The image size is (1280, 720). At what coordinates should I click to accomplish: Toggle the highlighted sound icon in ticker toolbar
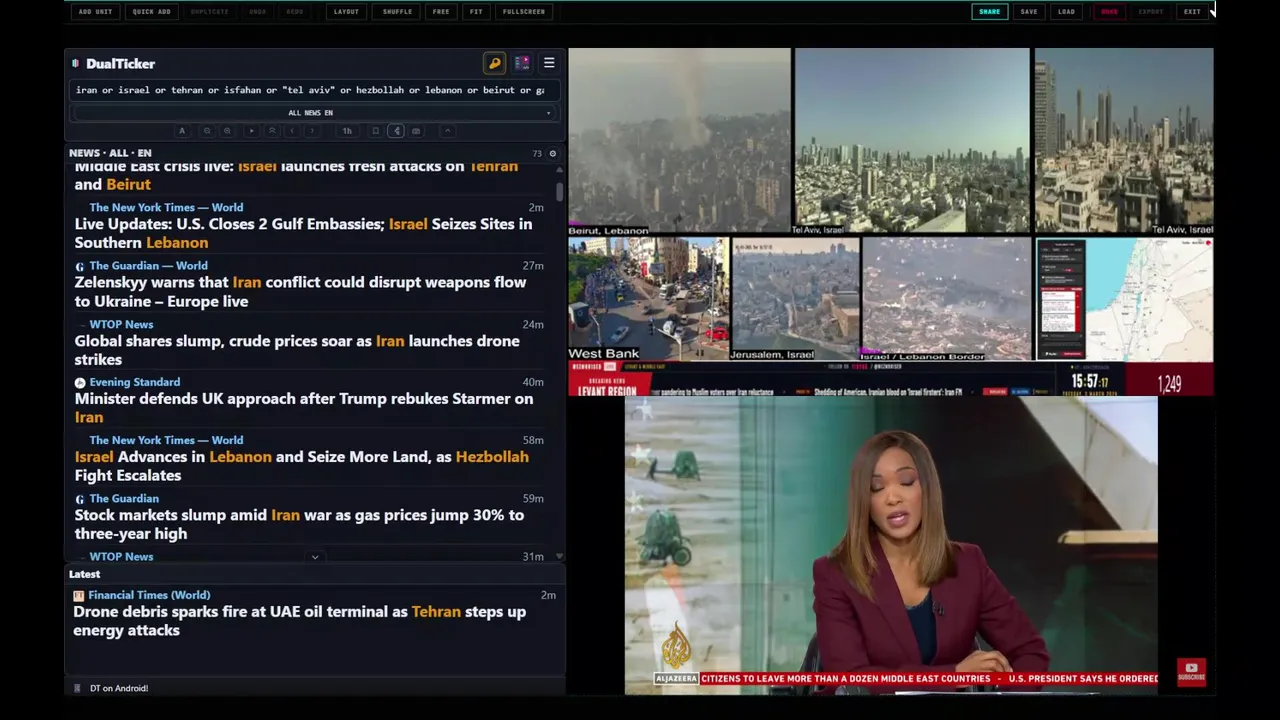pos(396,131)
